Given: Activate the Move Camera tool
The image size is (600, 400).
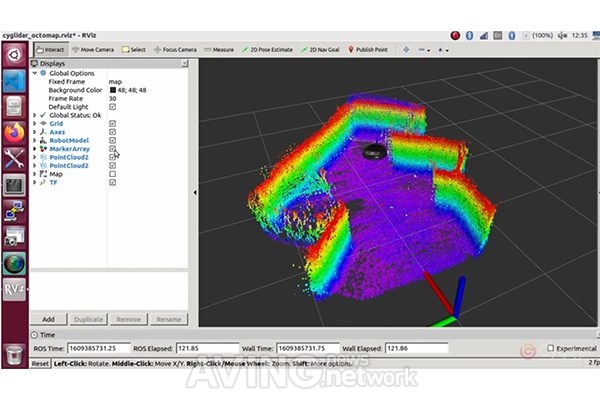Looking at the screenshot, I should click(x=97, y=48).
